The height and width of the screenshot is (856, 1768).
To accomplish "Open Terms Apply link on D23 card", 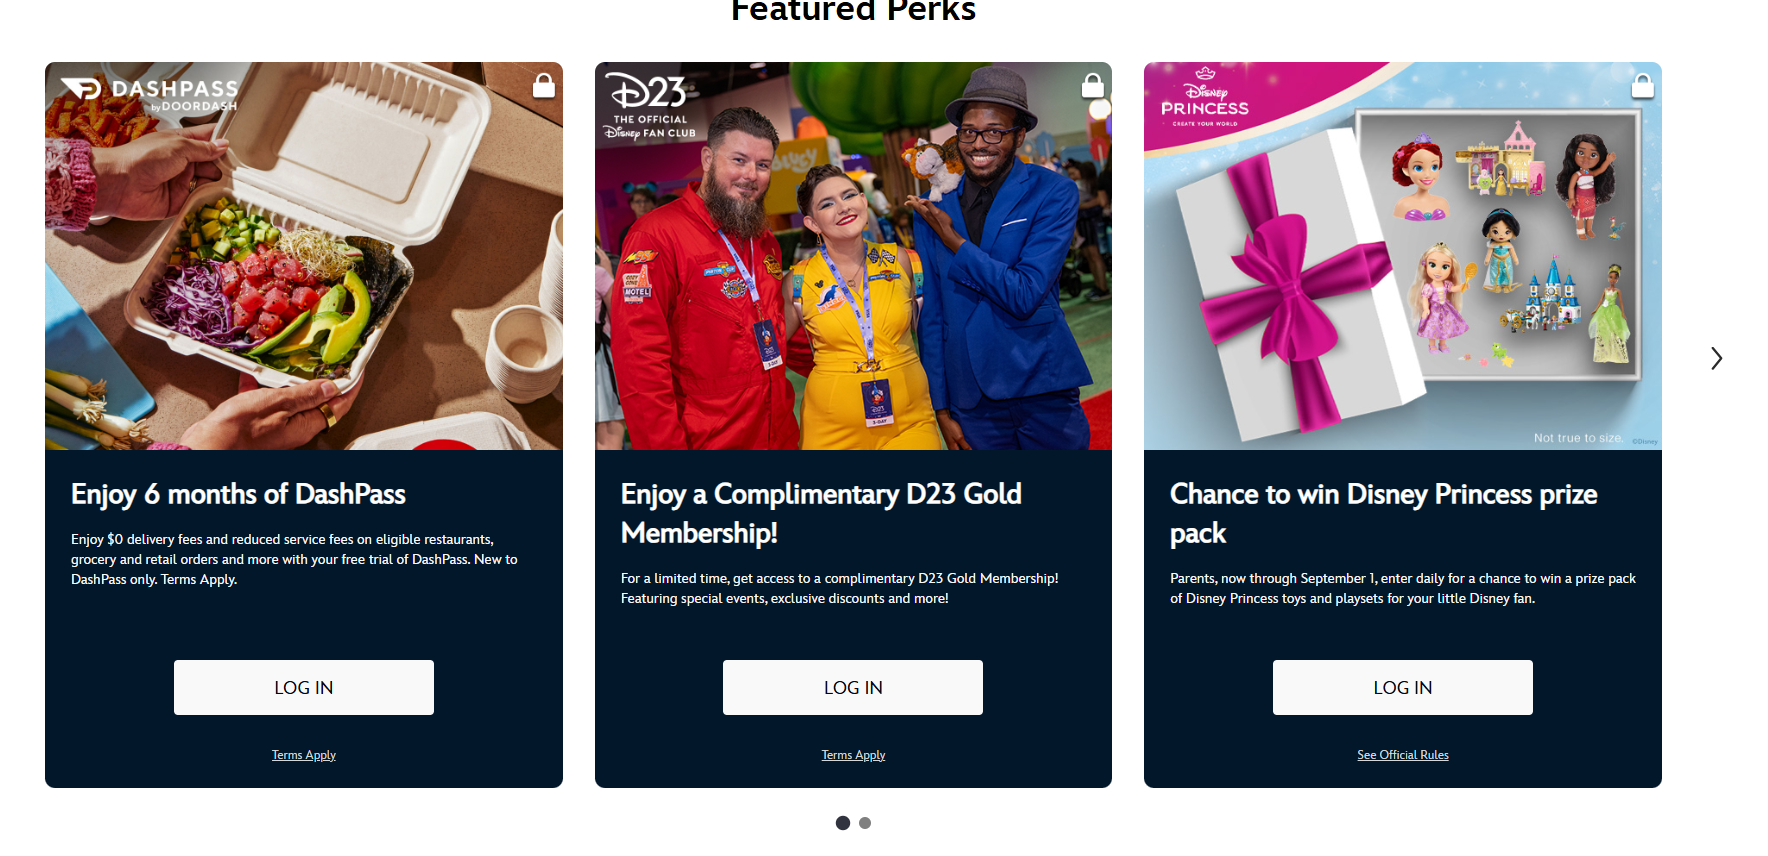I will click(x=853, y=755).
